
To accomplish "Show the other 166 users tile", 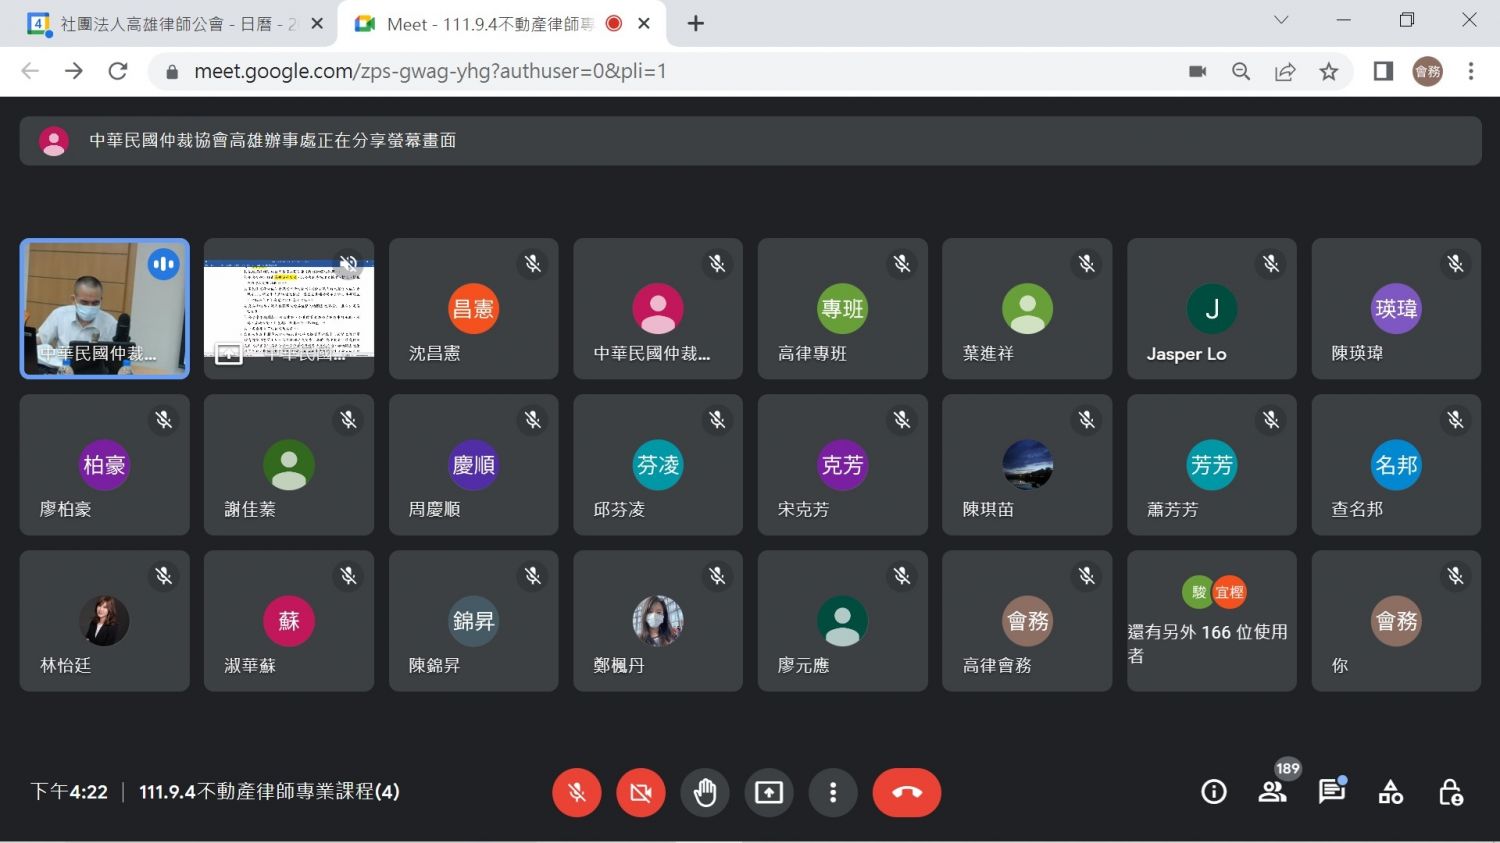I will 1212,621.
